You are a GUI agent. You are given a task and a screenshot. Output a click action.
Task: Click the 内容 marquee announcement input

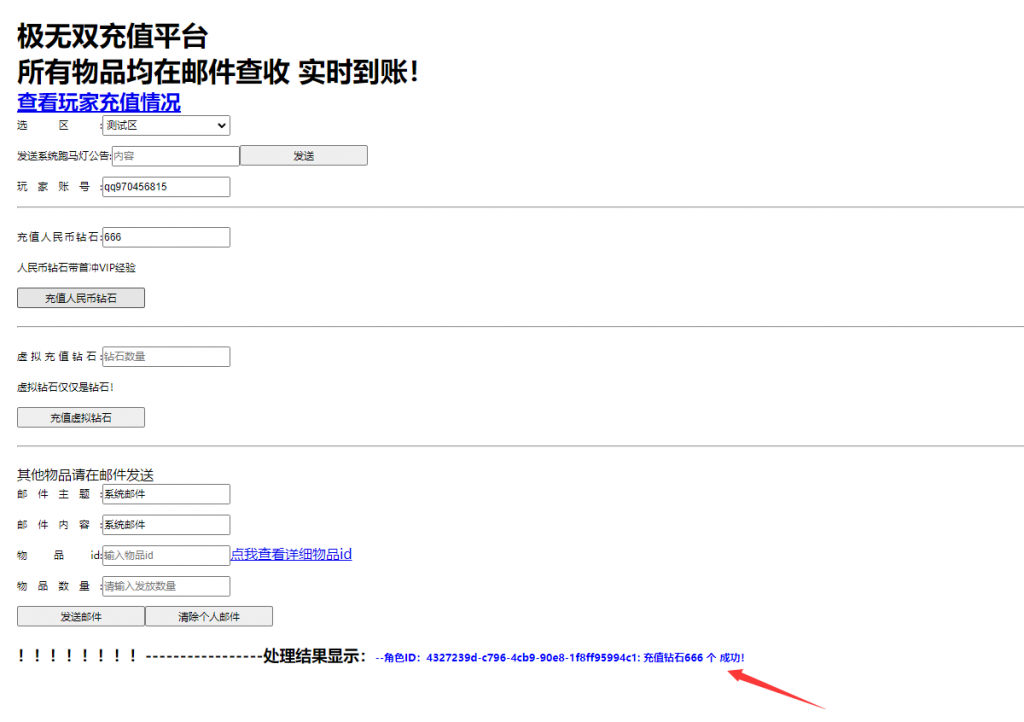[175, 155]
